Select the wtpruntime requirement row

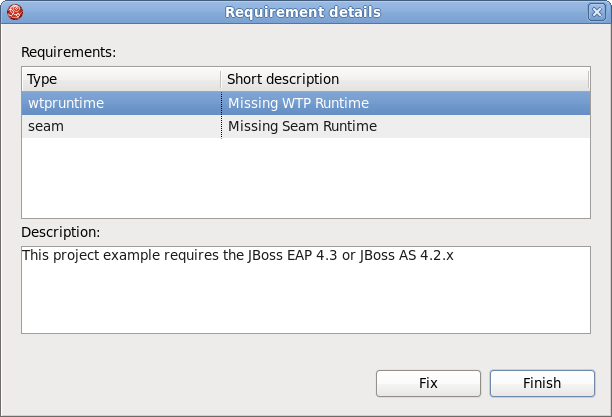[66, 103]
